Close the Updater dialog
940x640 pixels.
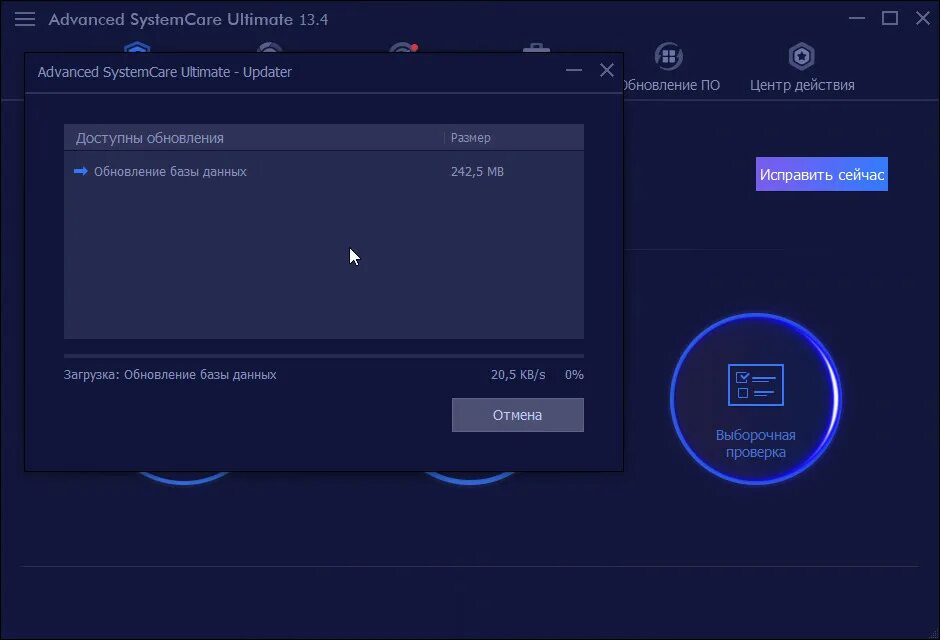tap(607, 71)
